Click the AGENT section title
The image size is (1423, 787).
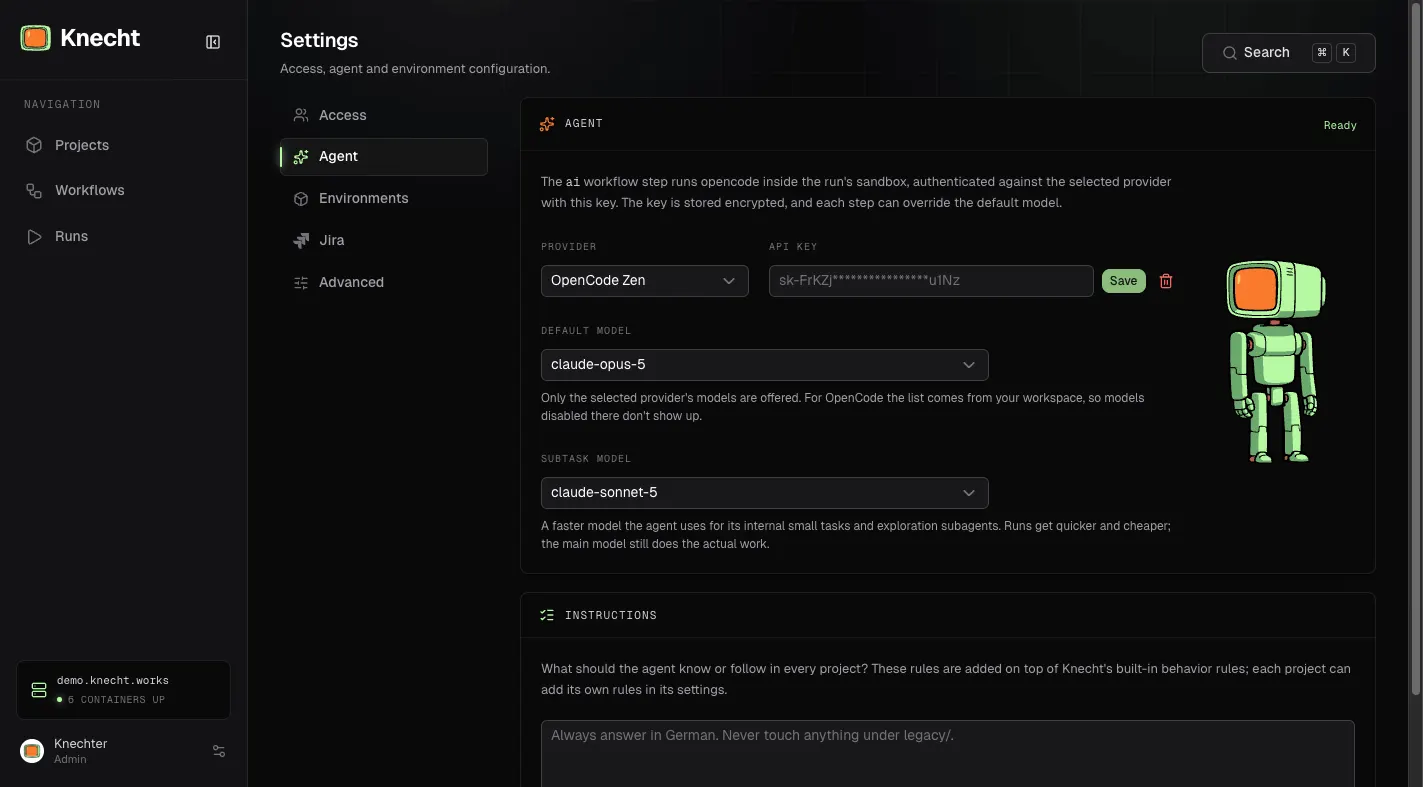584,124
